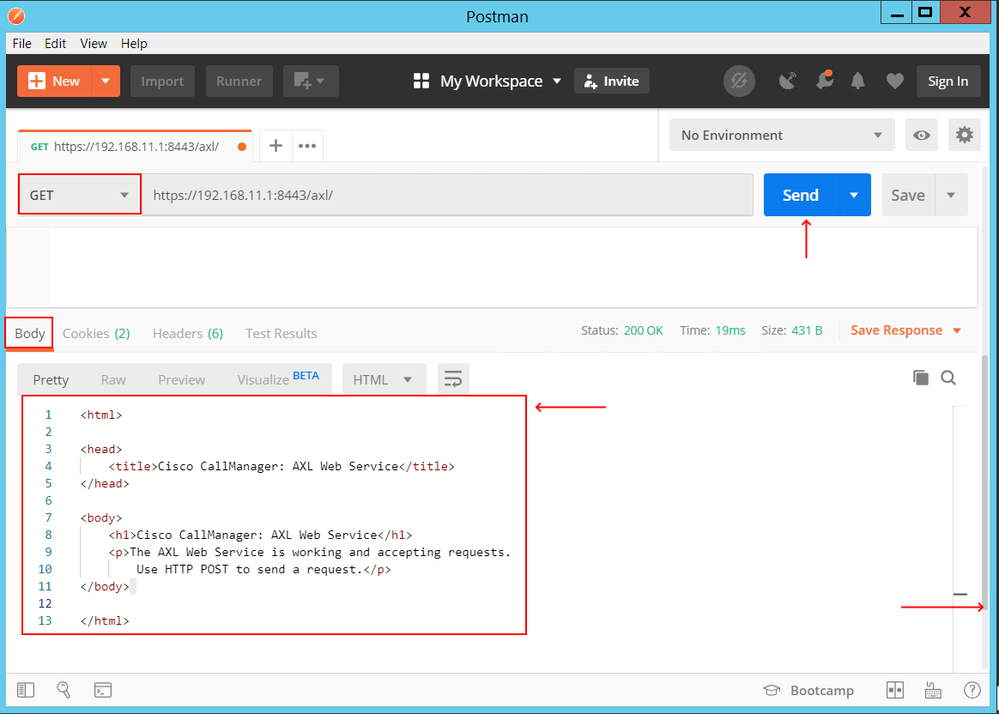999x714 pixels.
Task: Open the Edit menu
Action: click(55, 43)
